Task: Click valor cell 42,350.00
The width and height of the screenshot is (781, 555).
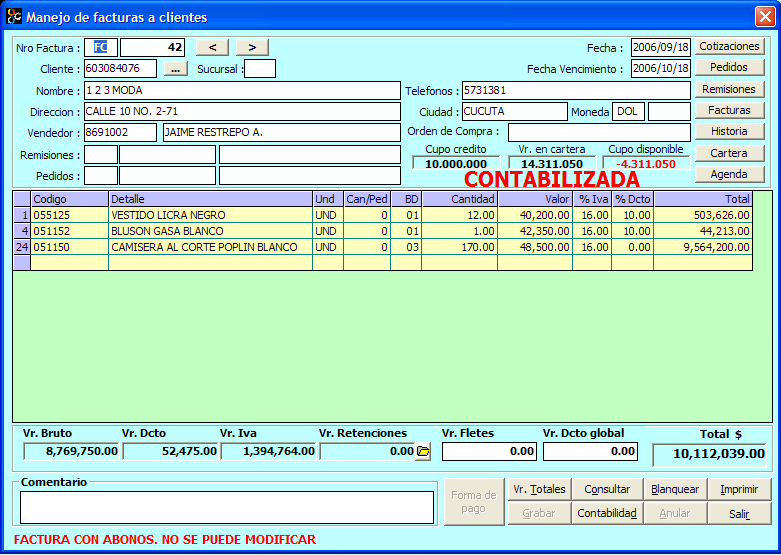Action: click(535, 231)
